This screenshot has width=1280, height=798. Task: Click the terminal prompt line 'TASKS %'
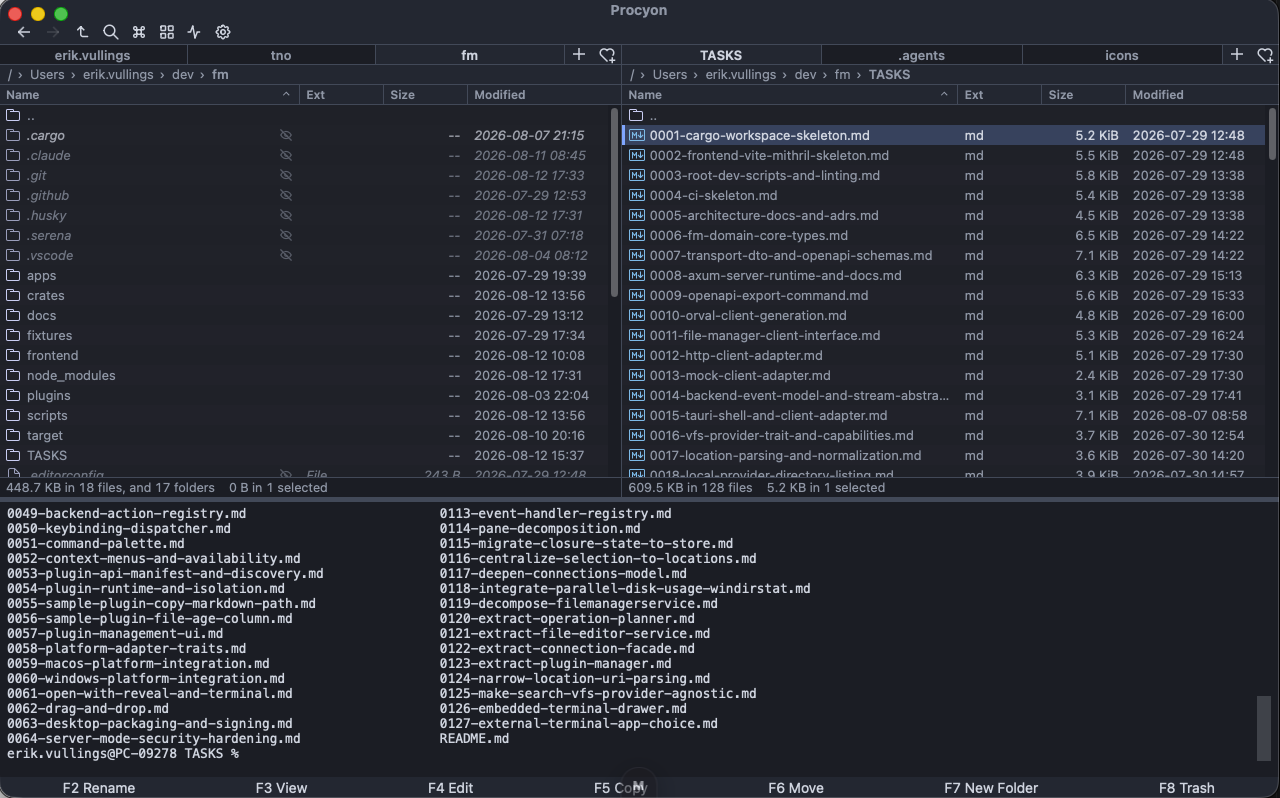click(123, 753)
